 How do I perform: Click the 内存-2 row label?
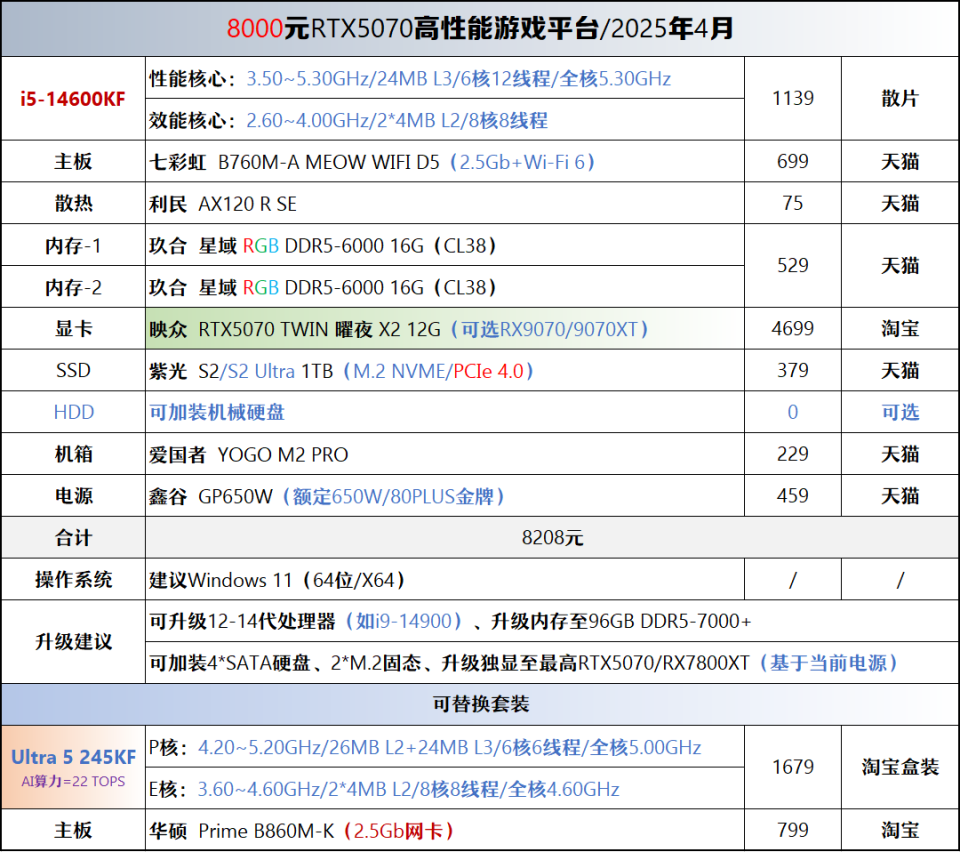pos(73,287)
